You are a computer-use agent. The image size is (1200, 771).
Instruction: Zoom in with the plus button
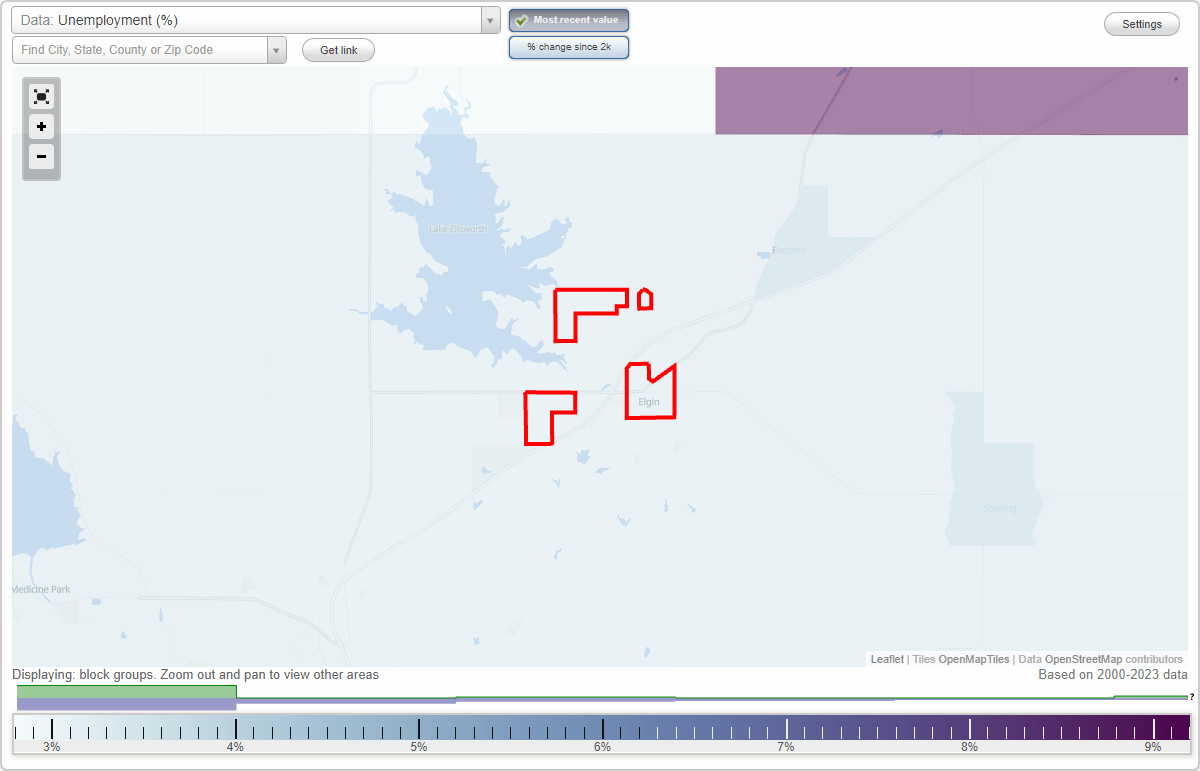click(41, 126)
